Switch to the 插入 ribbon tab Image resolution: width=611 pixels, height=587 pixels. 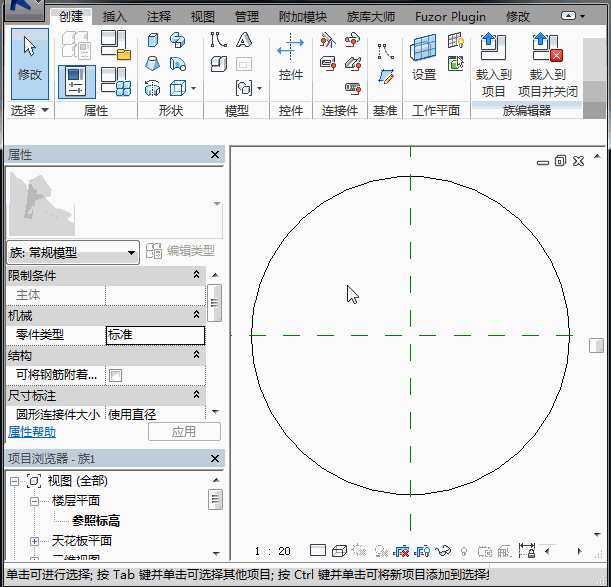tap(114, 17)
